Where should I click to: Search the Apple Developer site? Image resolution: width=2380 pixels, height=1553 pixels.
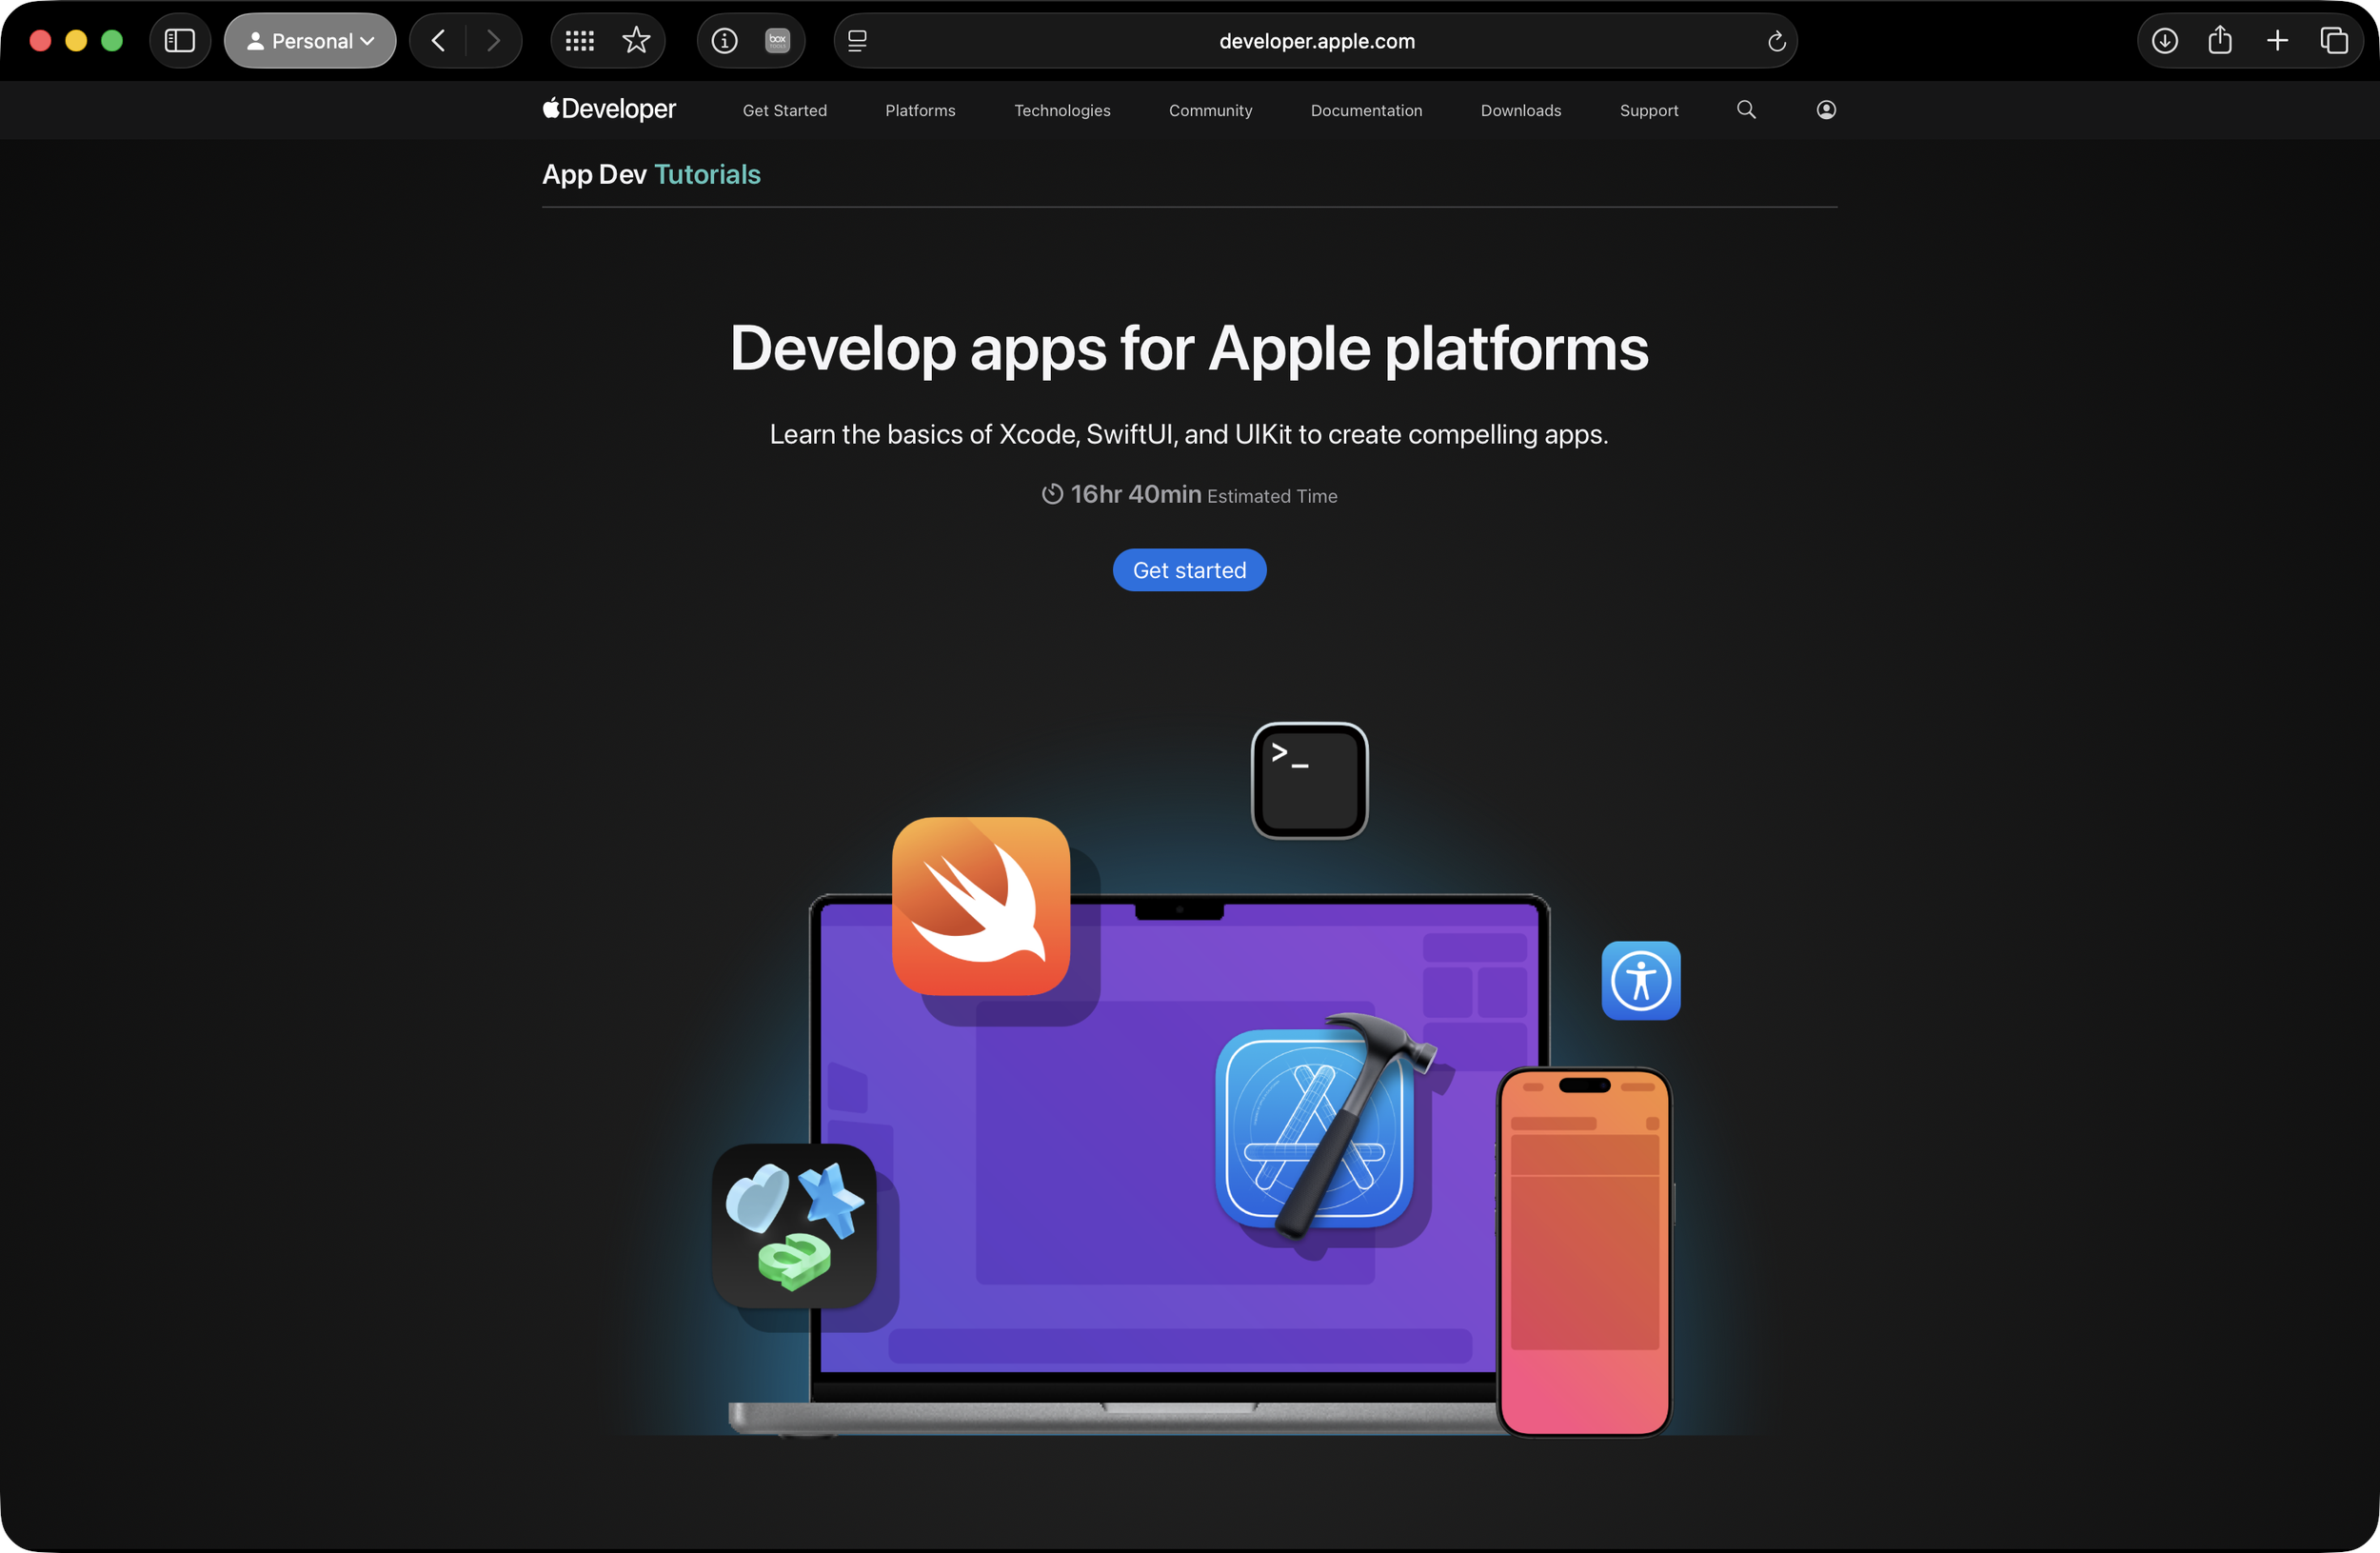pyautogui.click(x=1746, y=110)
